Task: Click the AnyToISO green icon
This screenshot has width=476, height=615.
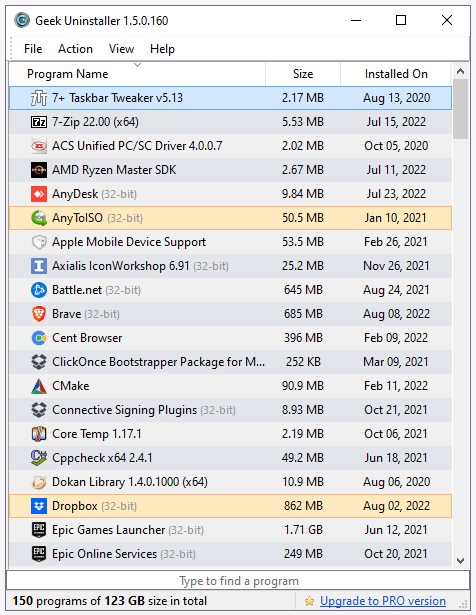Action: tap(39, 218)
